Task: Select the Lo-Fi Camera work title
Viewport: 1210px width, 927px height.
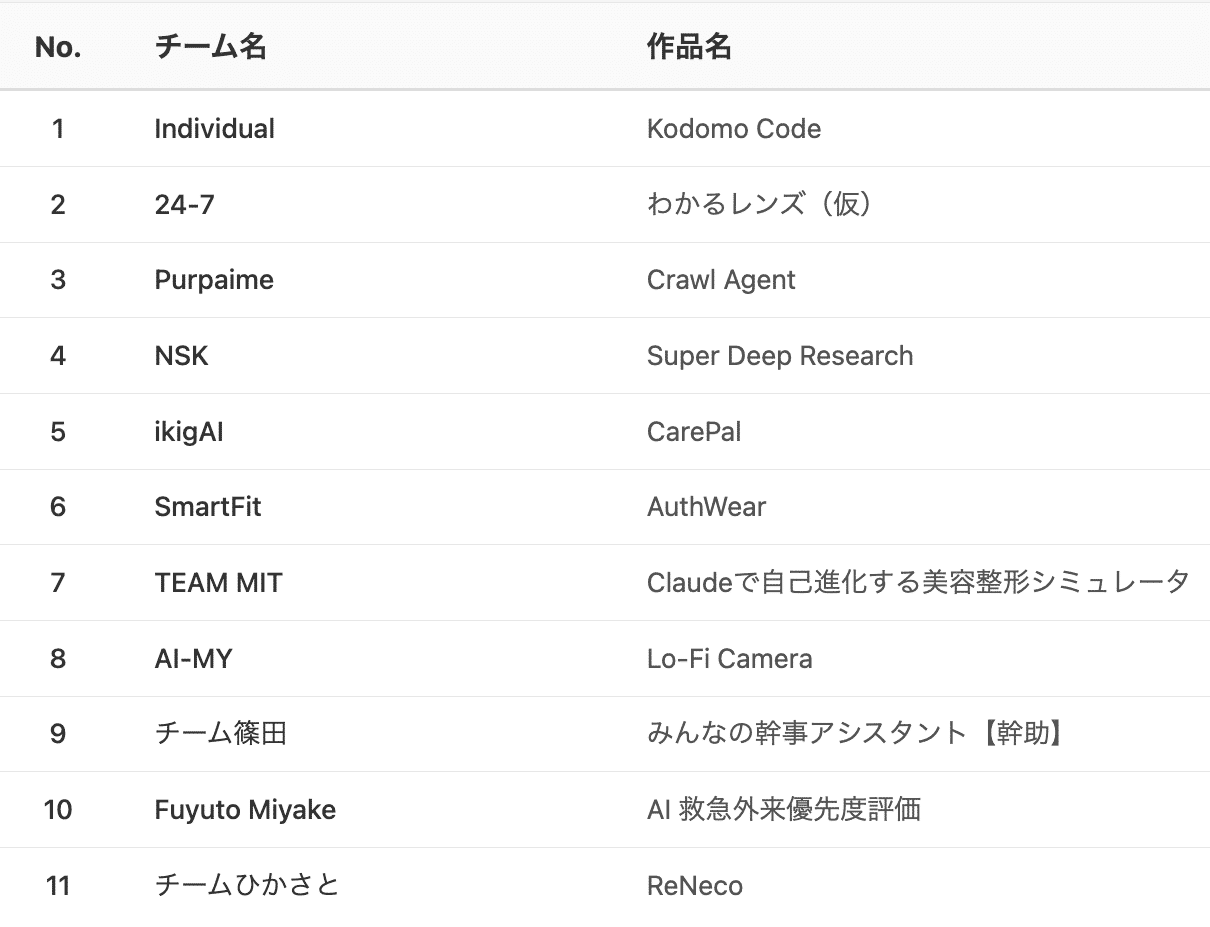Action: (729, 659)
